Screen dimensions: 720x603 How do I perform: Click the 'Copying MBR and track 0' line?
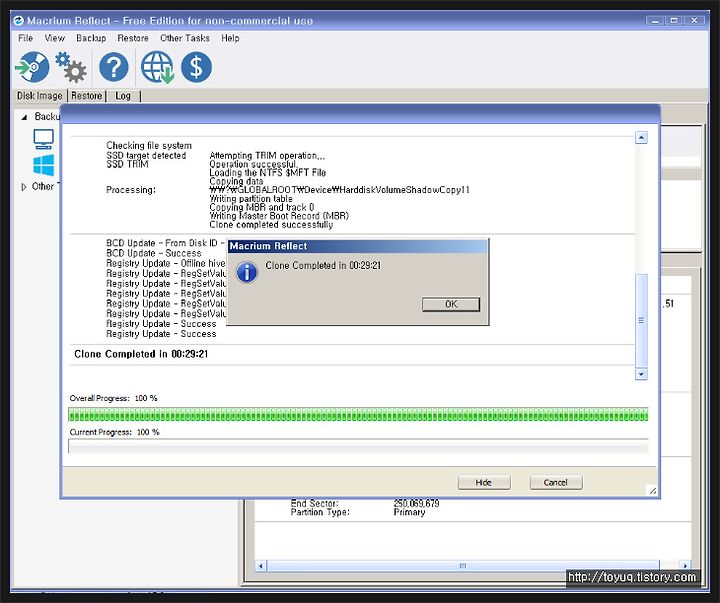pyautogui.click(x=262, y=207)
